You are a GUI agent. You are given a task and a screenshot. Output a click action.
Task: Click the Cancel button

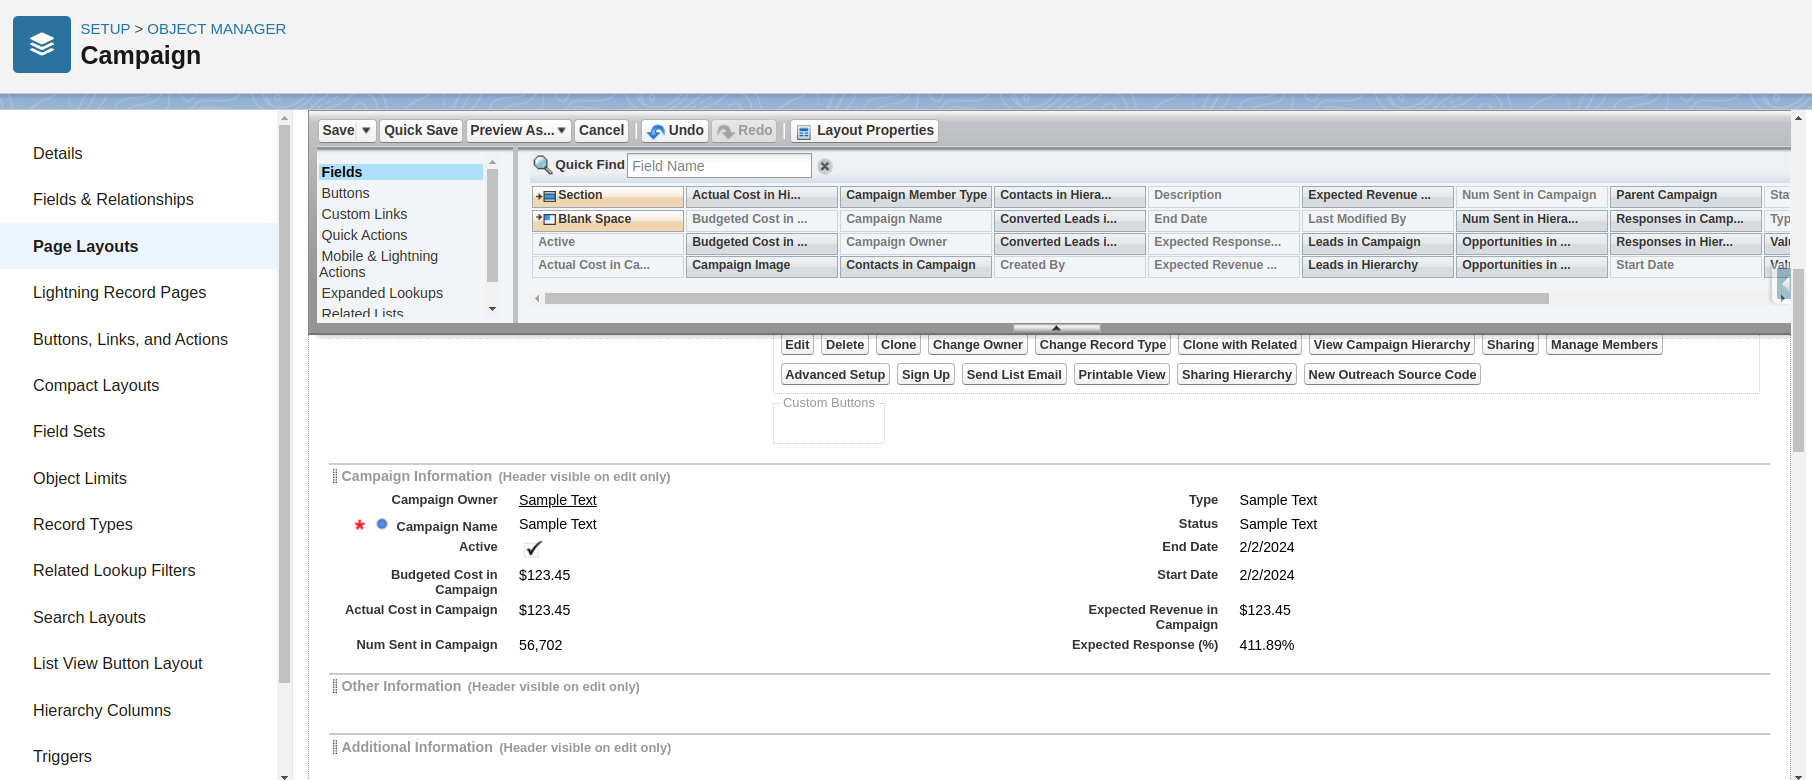[x=601, y=131]
